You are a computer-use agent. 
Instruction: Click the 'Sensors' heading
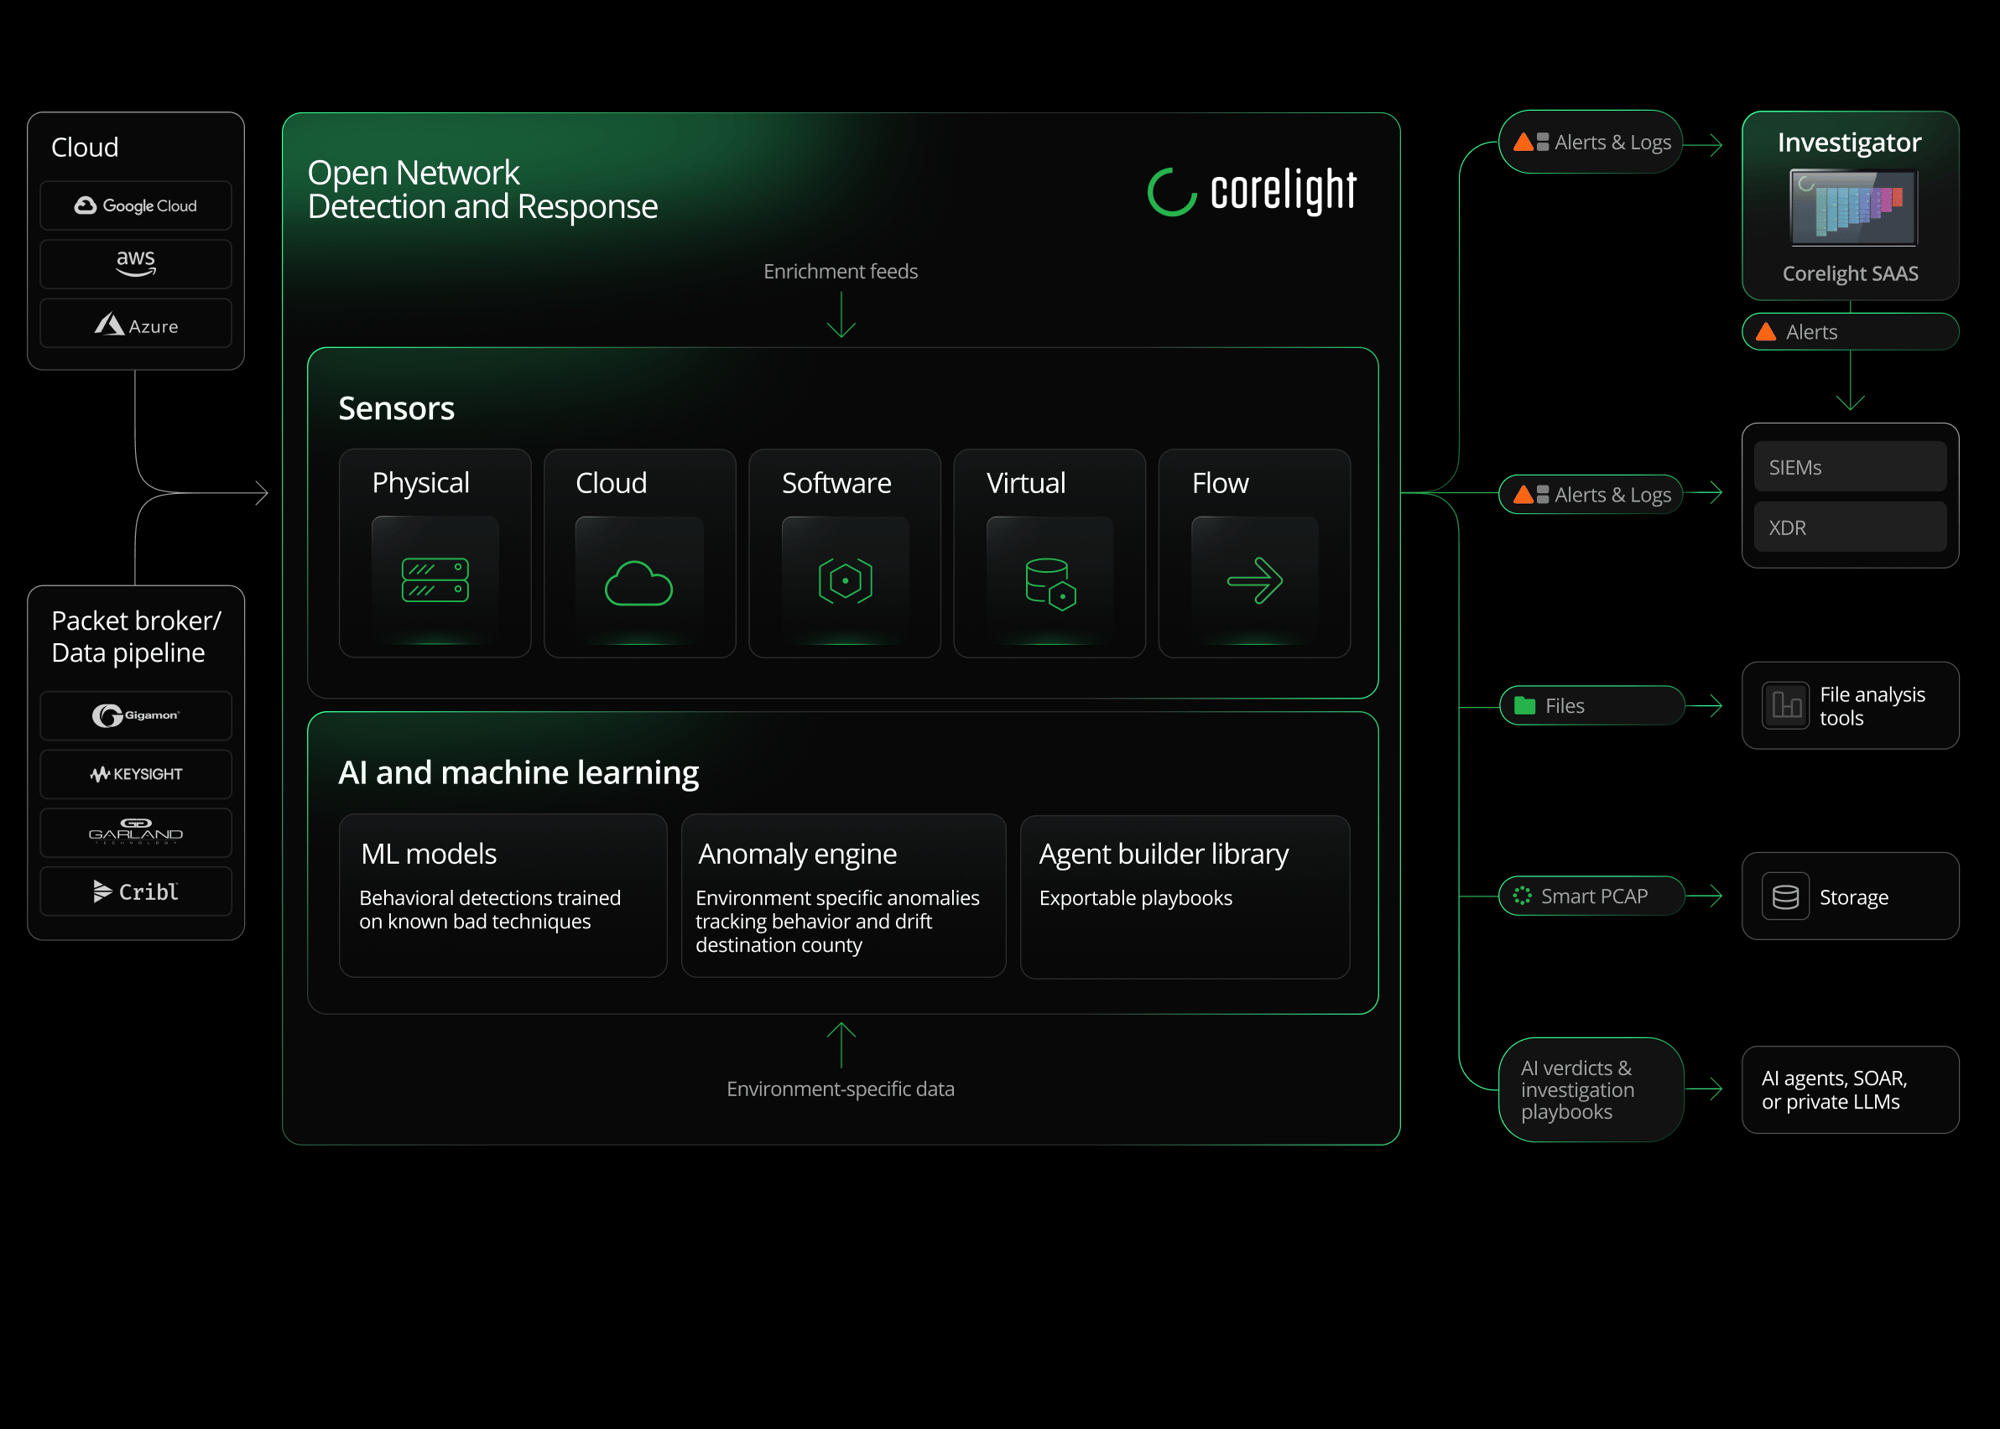[x=396, y=408]
